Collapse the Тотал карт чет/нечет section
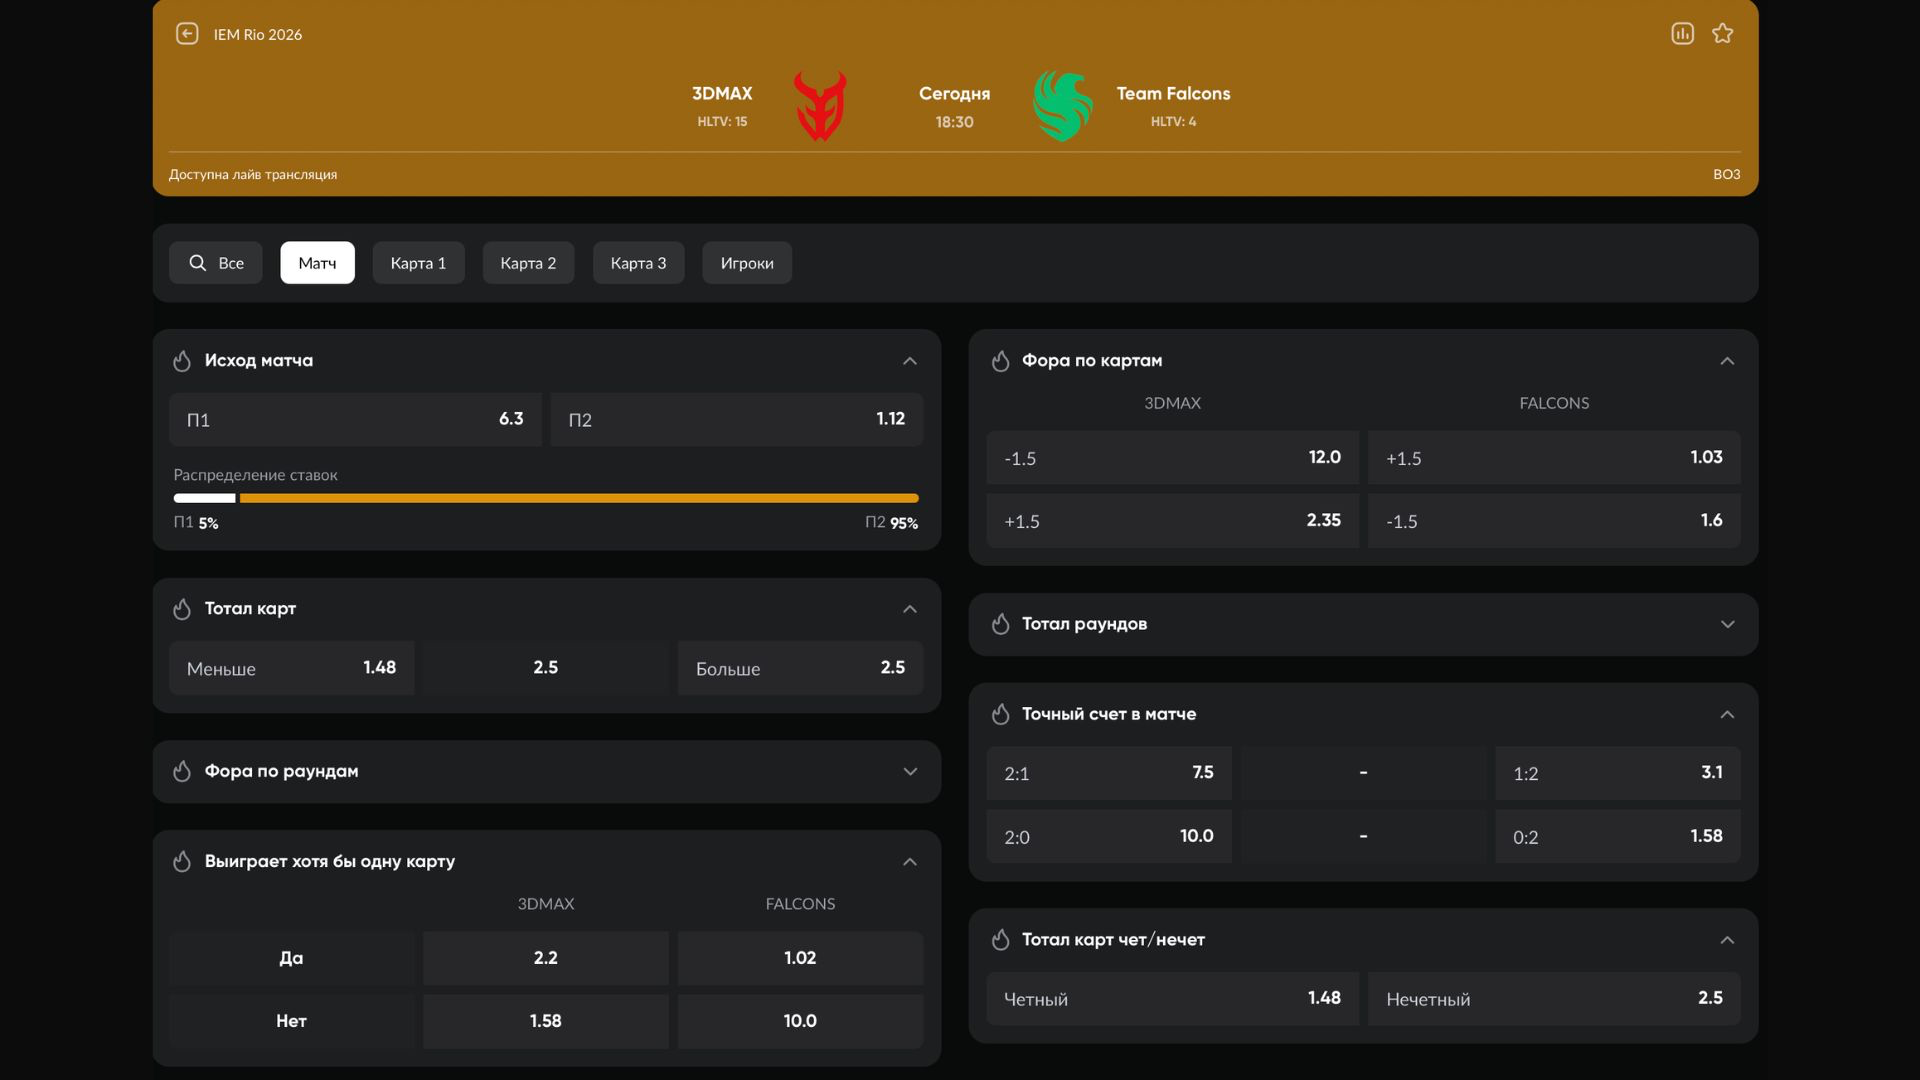Screen dimensions: 1920x1080 click(1726, 940)
